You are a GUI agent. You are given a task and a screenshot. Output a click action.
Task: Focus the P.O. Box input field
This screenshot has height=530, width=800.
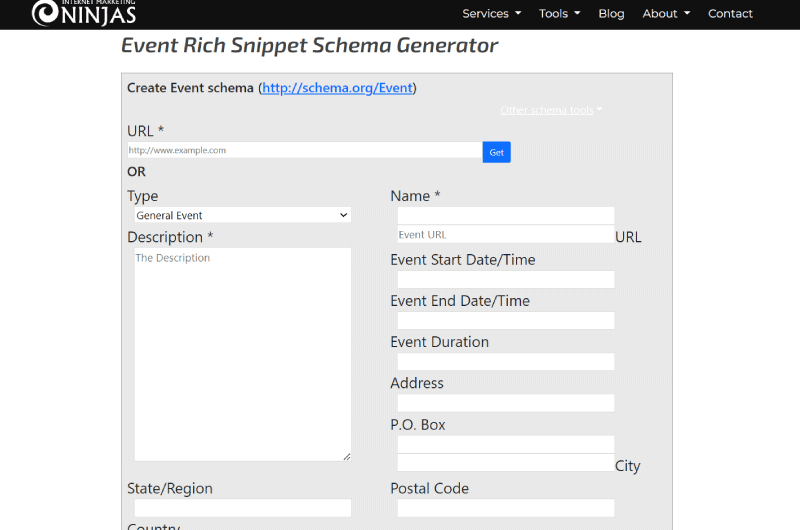pos(506,444)
